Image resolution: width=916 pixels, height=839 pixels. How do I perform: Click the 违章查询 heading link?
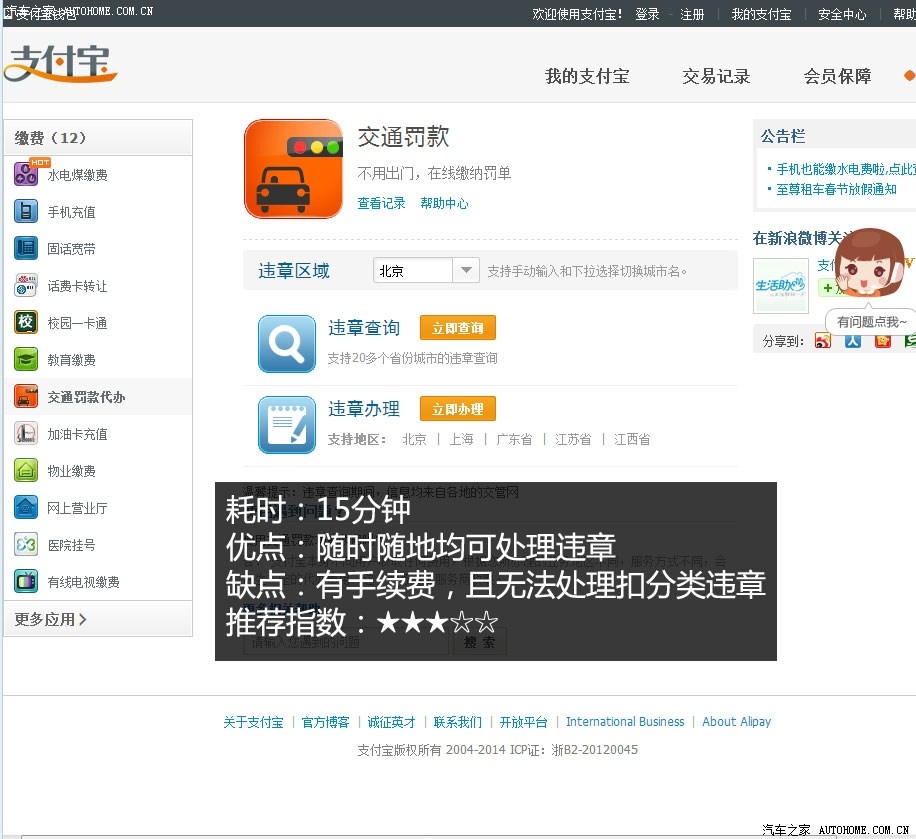[x=364, y=328]
